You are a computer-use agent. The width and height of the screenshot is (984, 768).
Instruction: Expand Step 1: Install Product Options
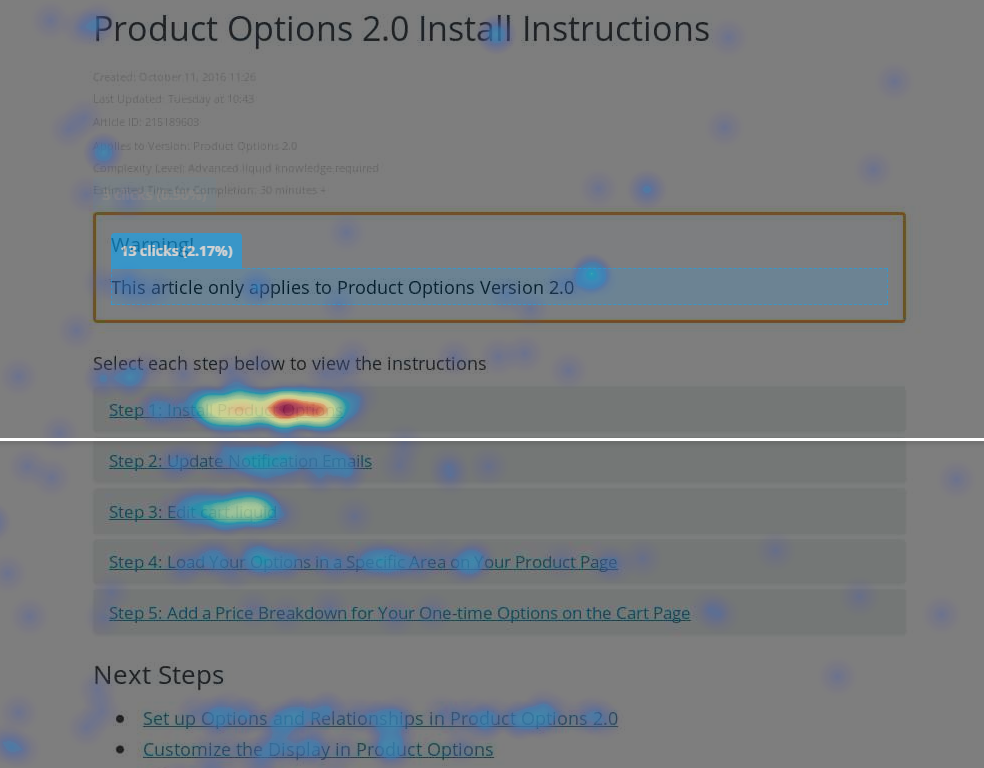pos(226,410)
